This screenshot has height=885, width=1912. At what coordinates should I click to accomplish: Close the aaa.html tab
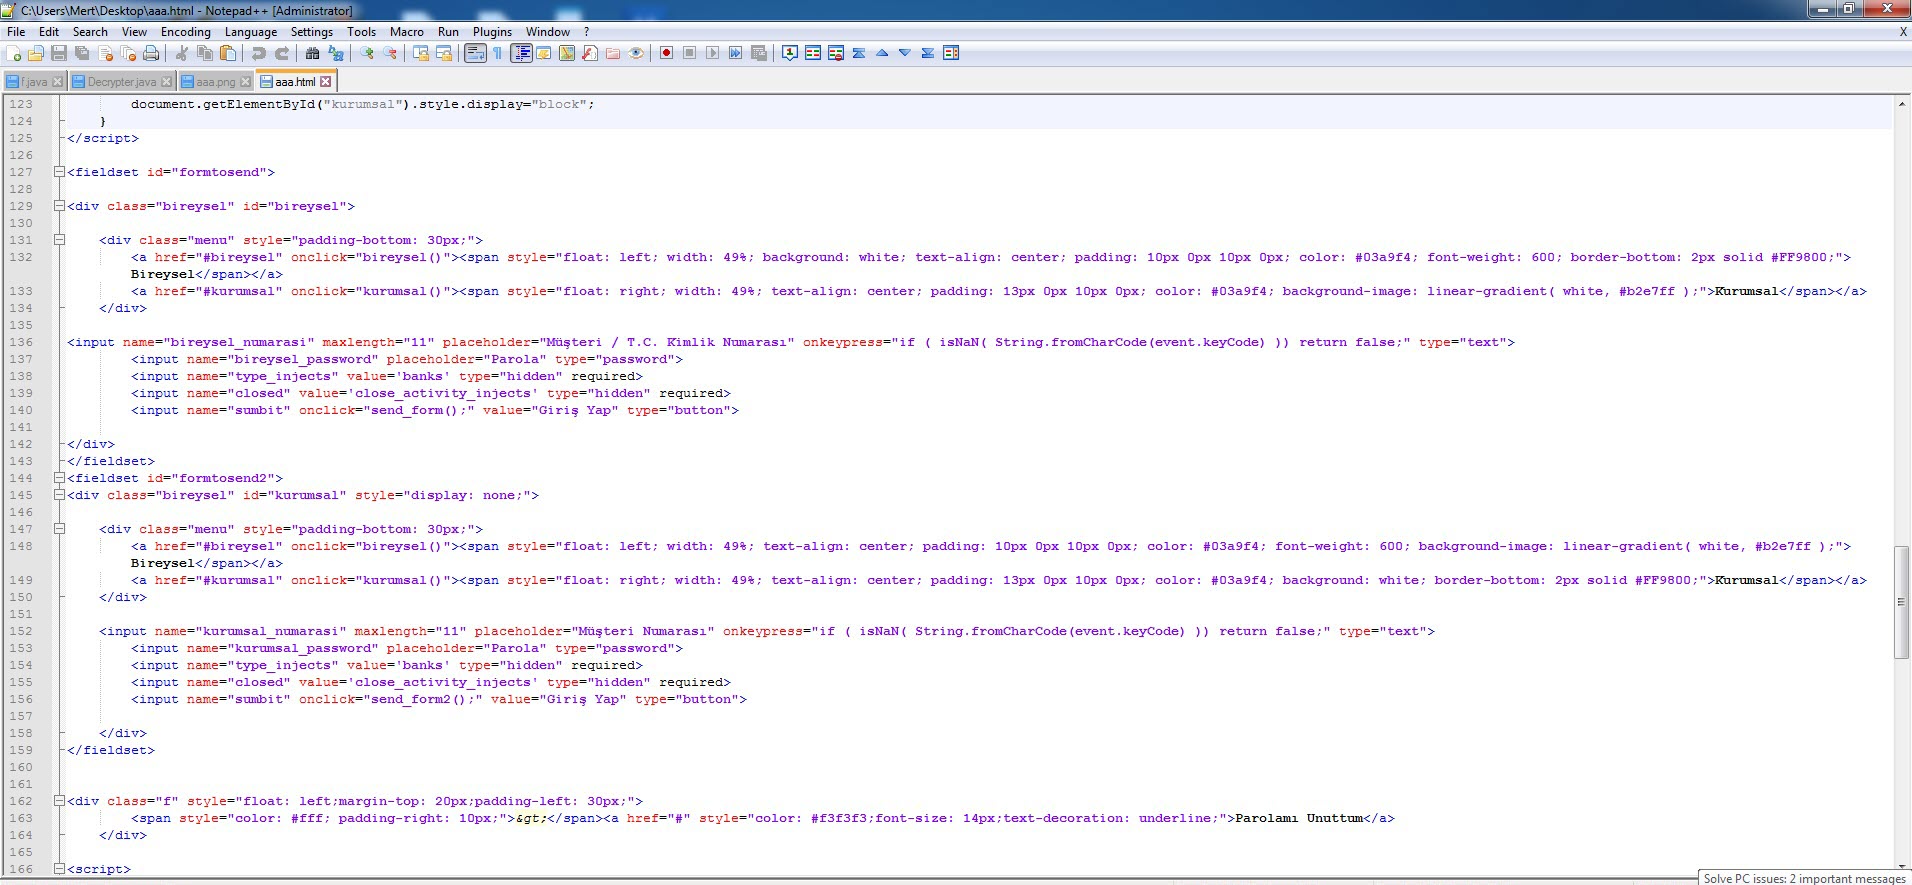pyautogui.click(x=325, y=82)
